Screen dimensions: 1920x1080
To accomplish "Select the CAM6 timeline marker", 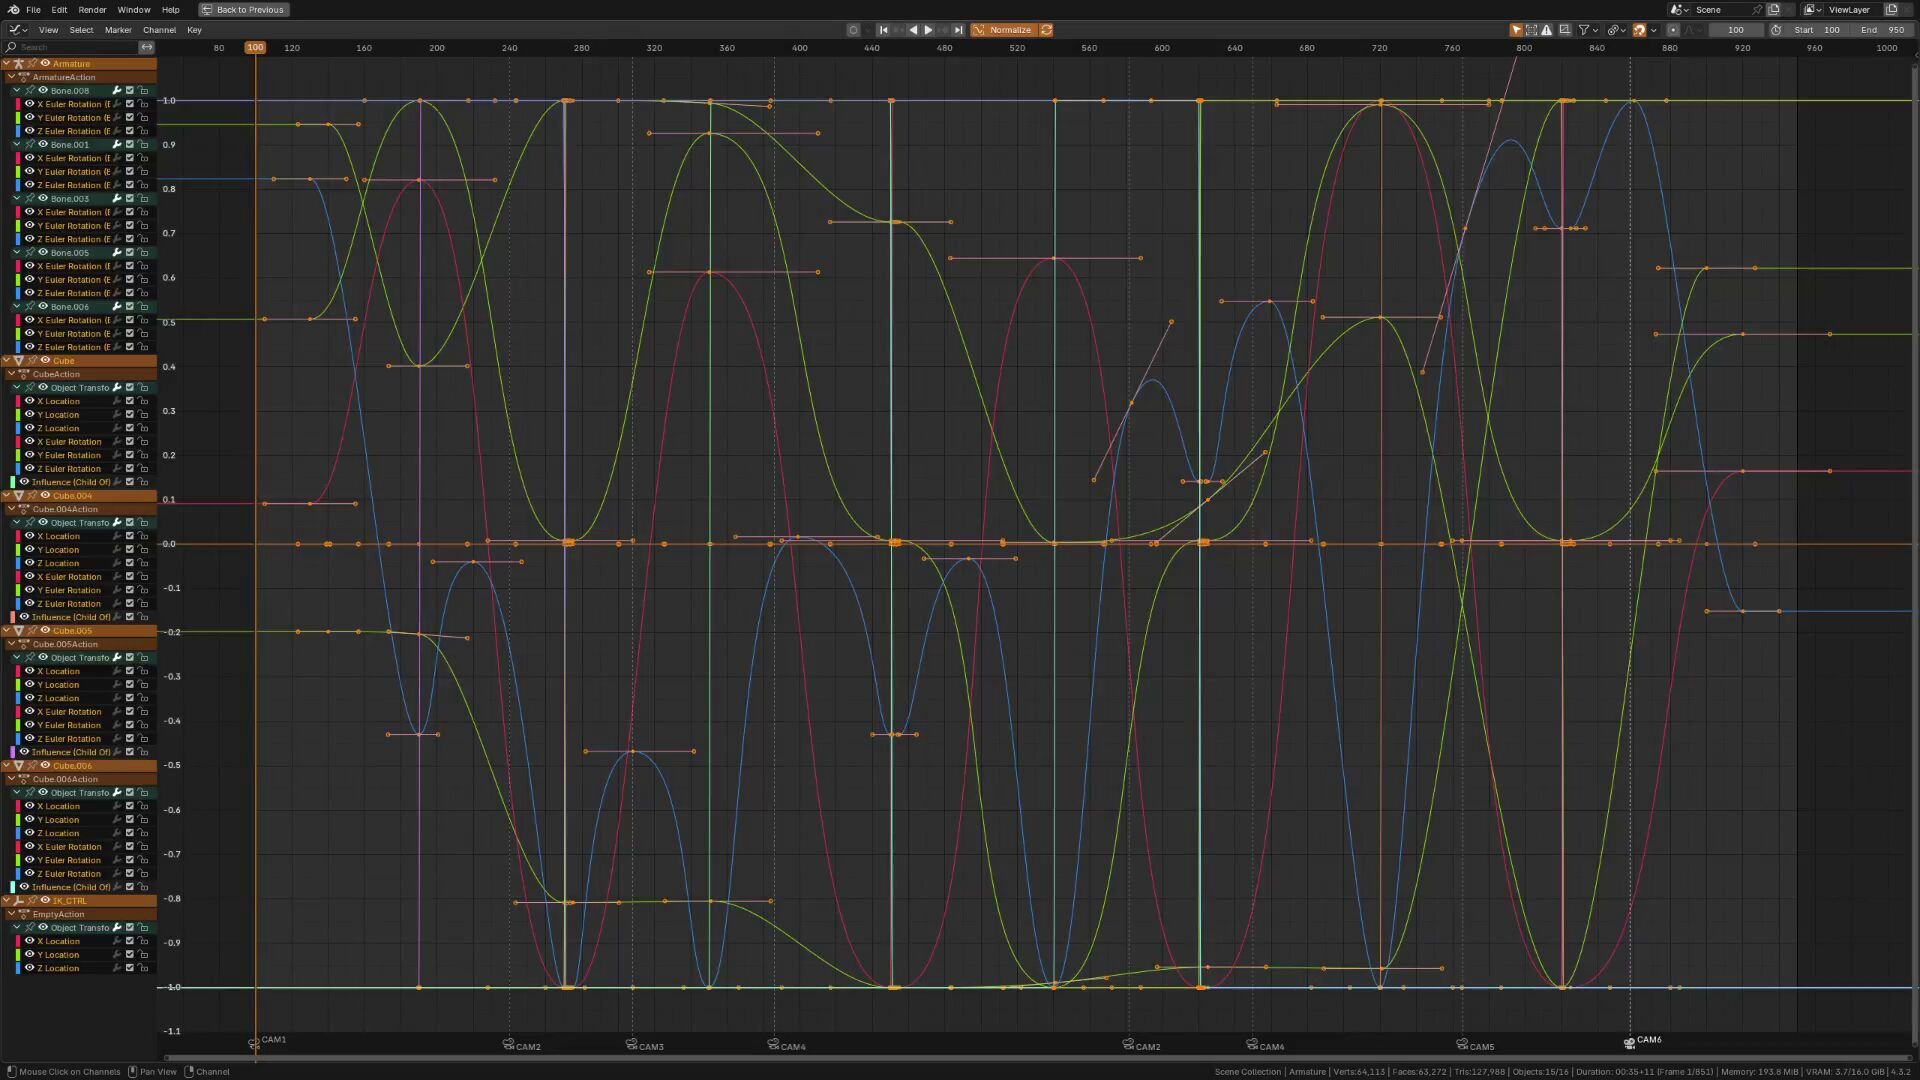I will tap(1643, 1041).
